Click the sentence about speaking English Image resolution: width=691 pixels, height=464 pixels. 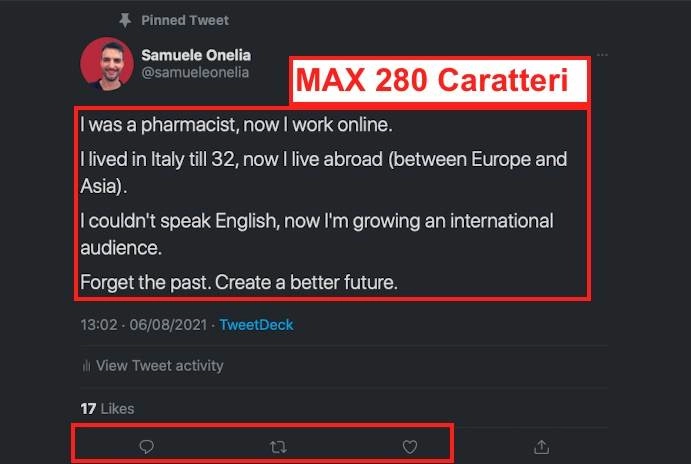click(317, 231)
